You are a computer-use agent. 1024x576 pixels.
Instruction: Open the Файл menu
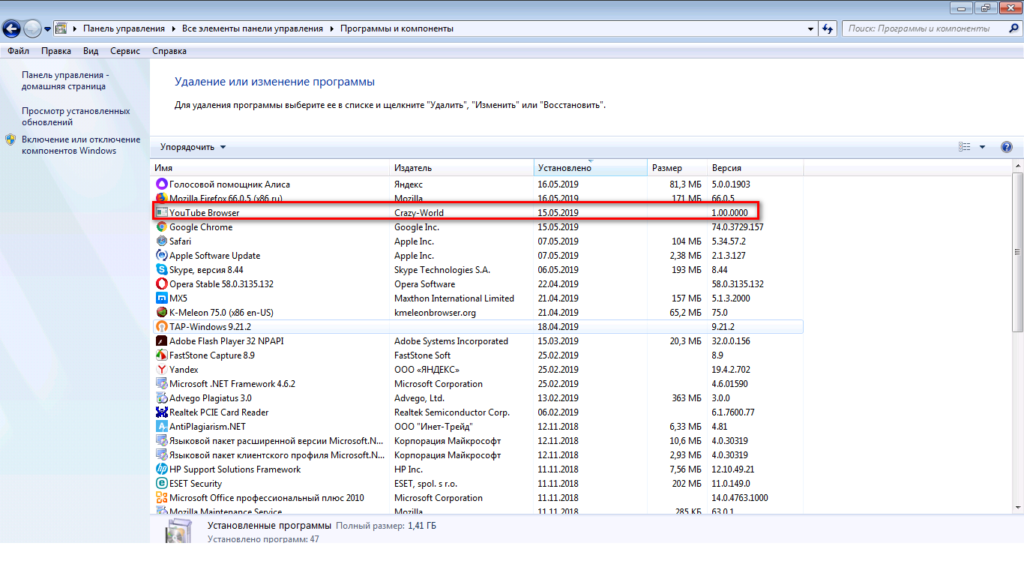click(18, 51)
